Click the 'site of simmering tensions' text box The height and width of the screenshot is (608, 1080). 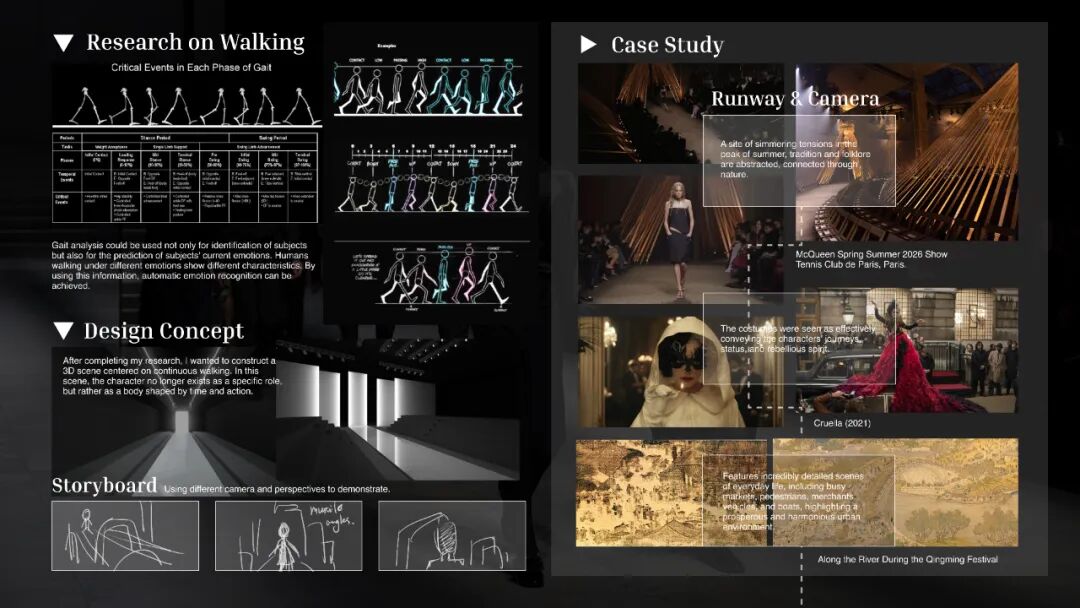tap(799, 160)
